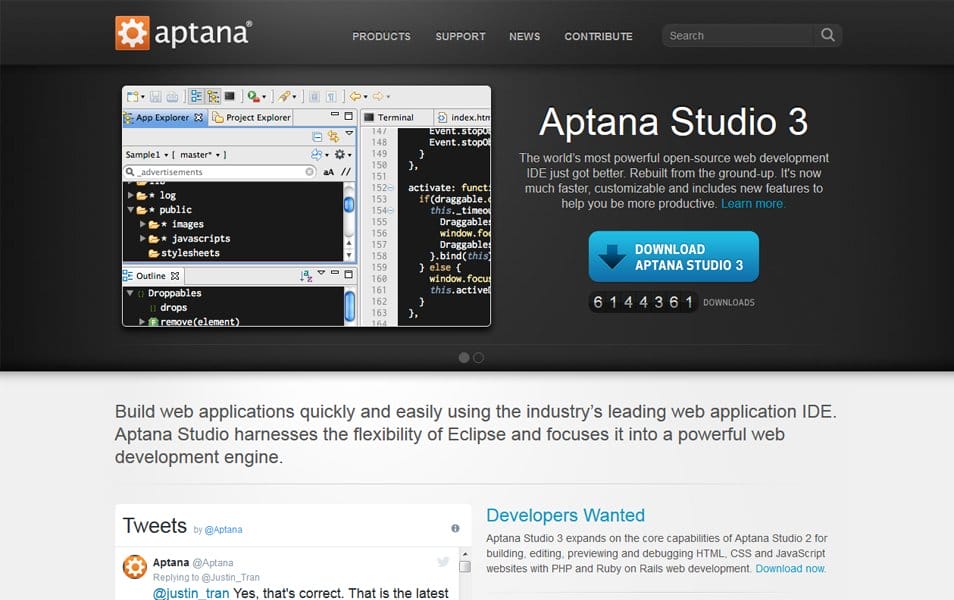Select the second carousel dot
The height and width of the screenshot is (600, 954).
(x=479, y=358)
